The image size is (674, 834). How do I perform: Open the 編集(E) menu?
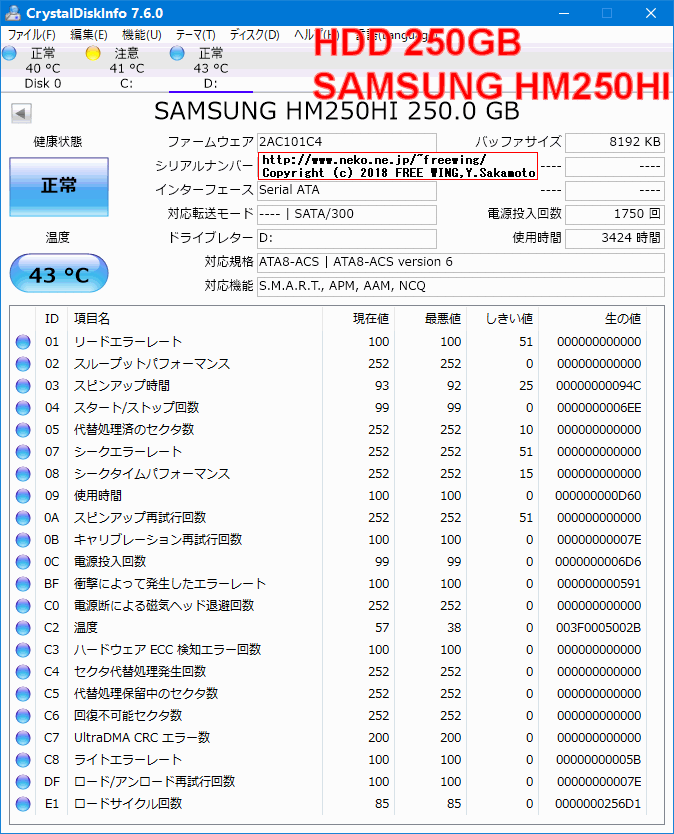[89, 35]
